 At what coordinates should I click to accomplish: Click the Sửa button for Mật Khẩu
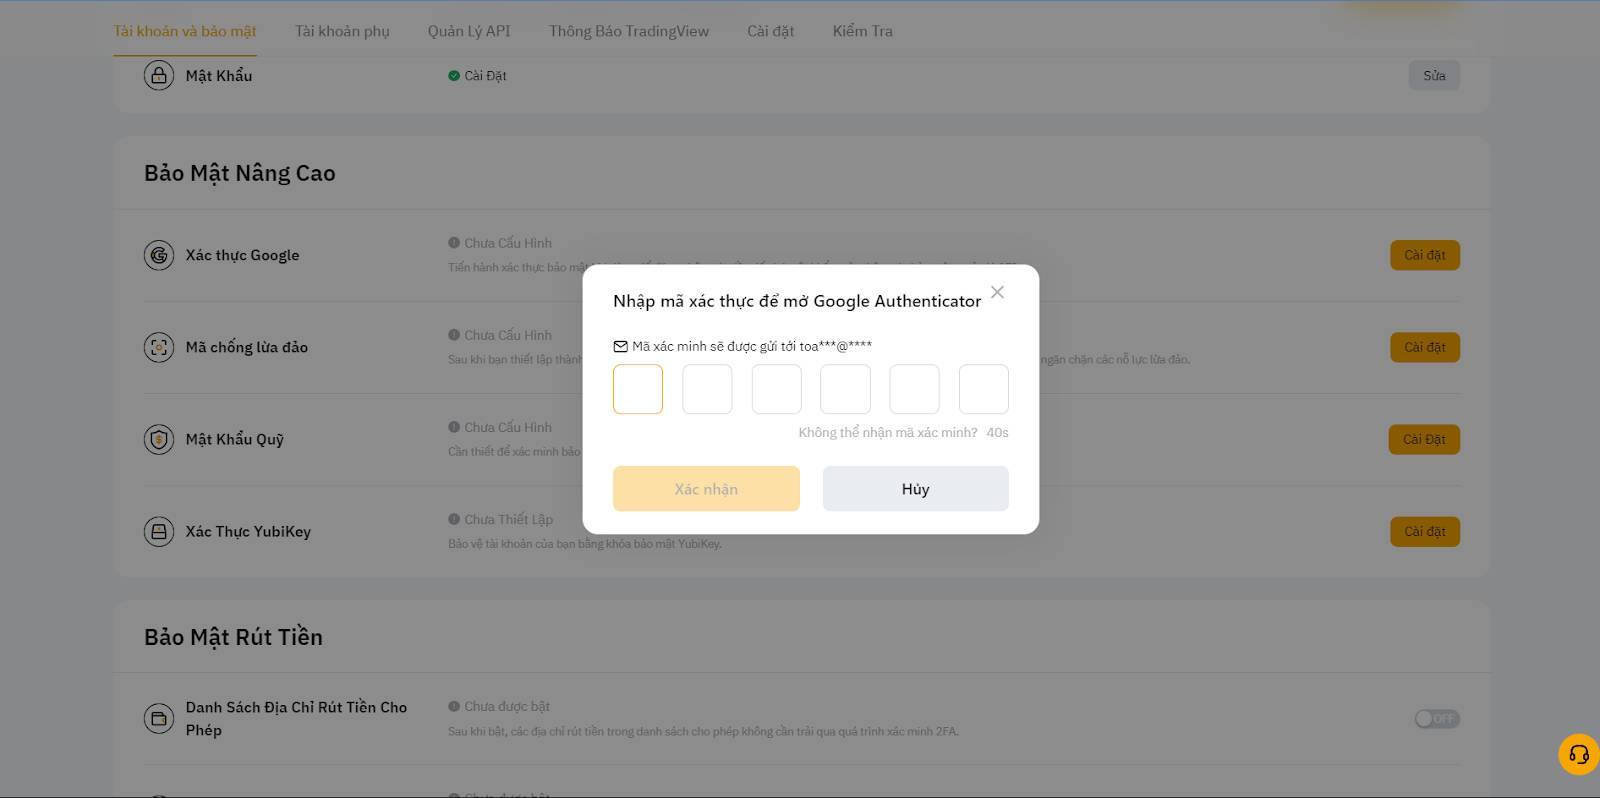pyautogui.click(x=1435, y=76)
